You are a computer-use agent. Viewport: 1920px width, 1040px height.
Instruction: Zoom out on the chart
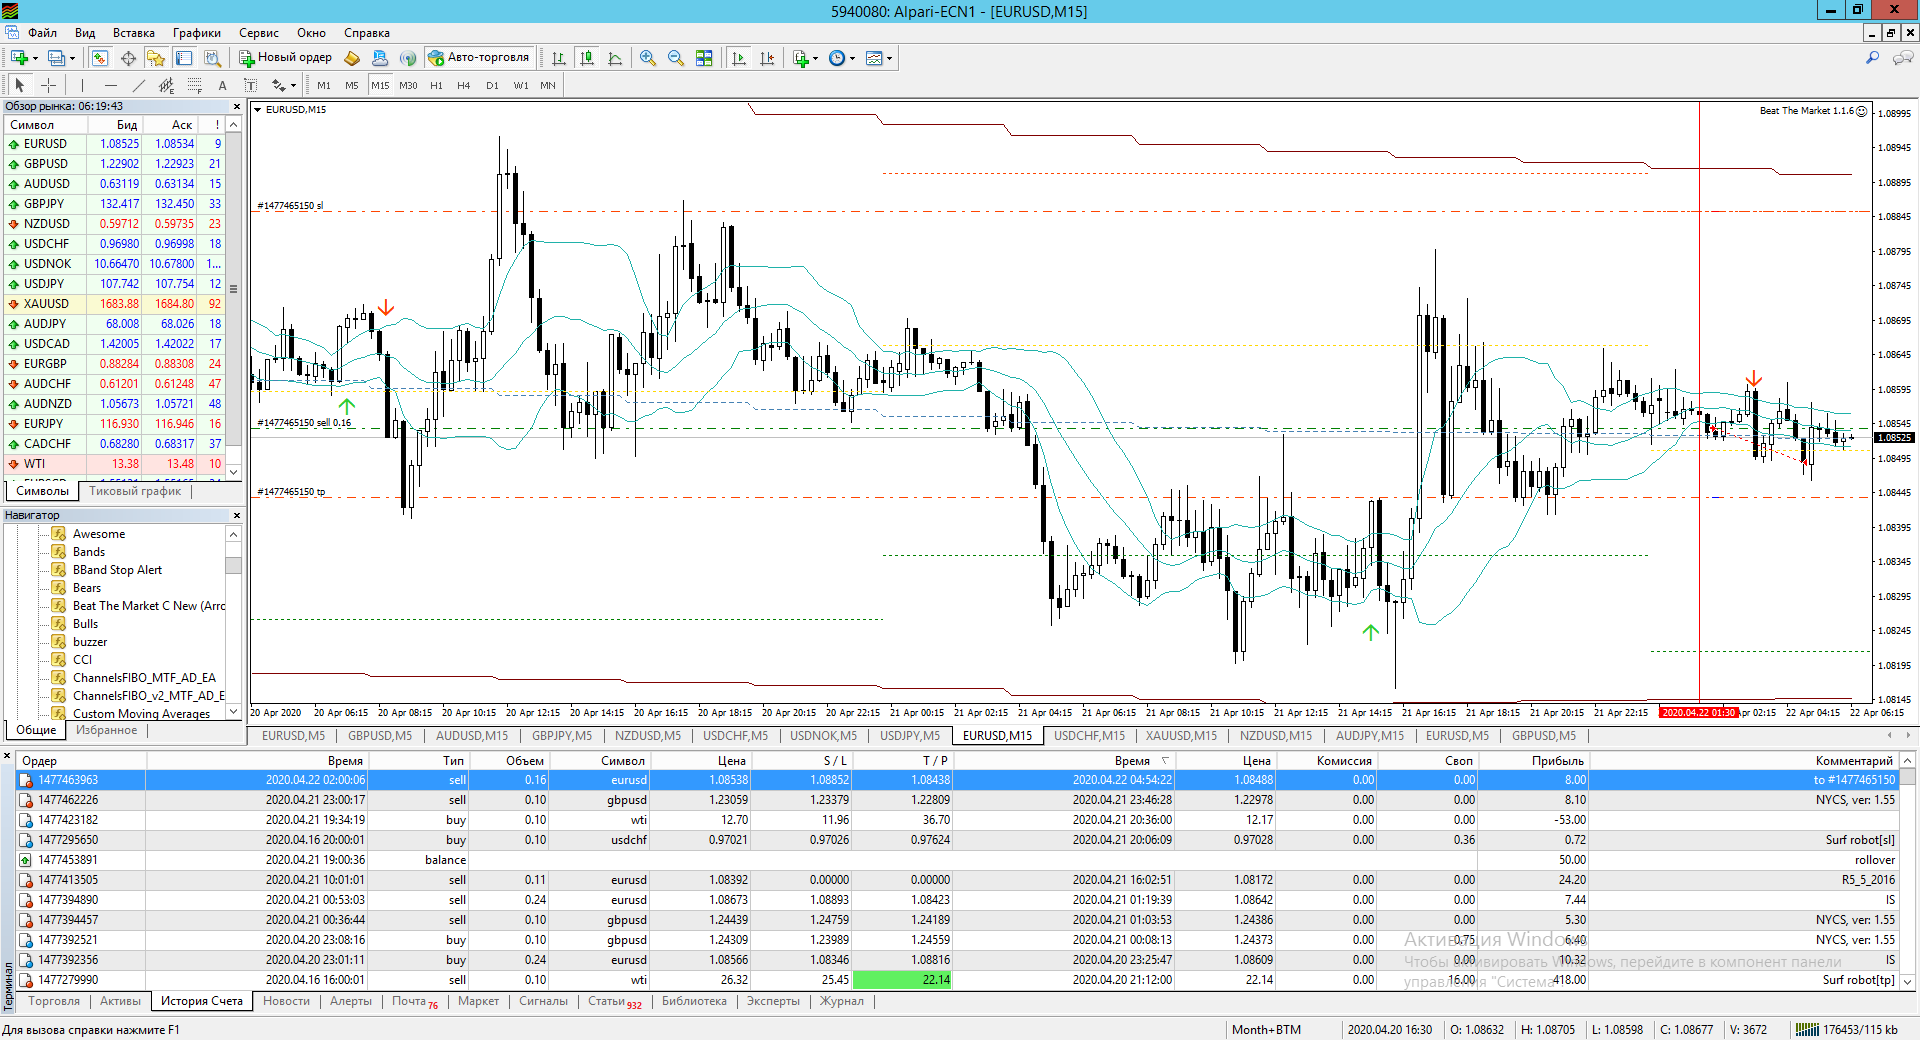[x=676, y=58]
